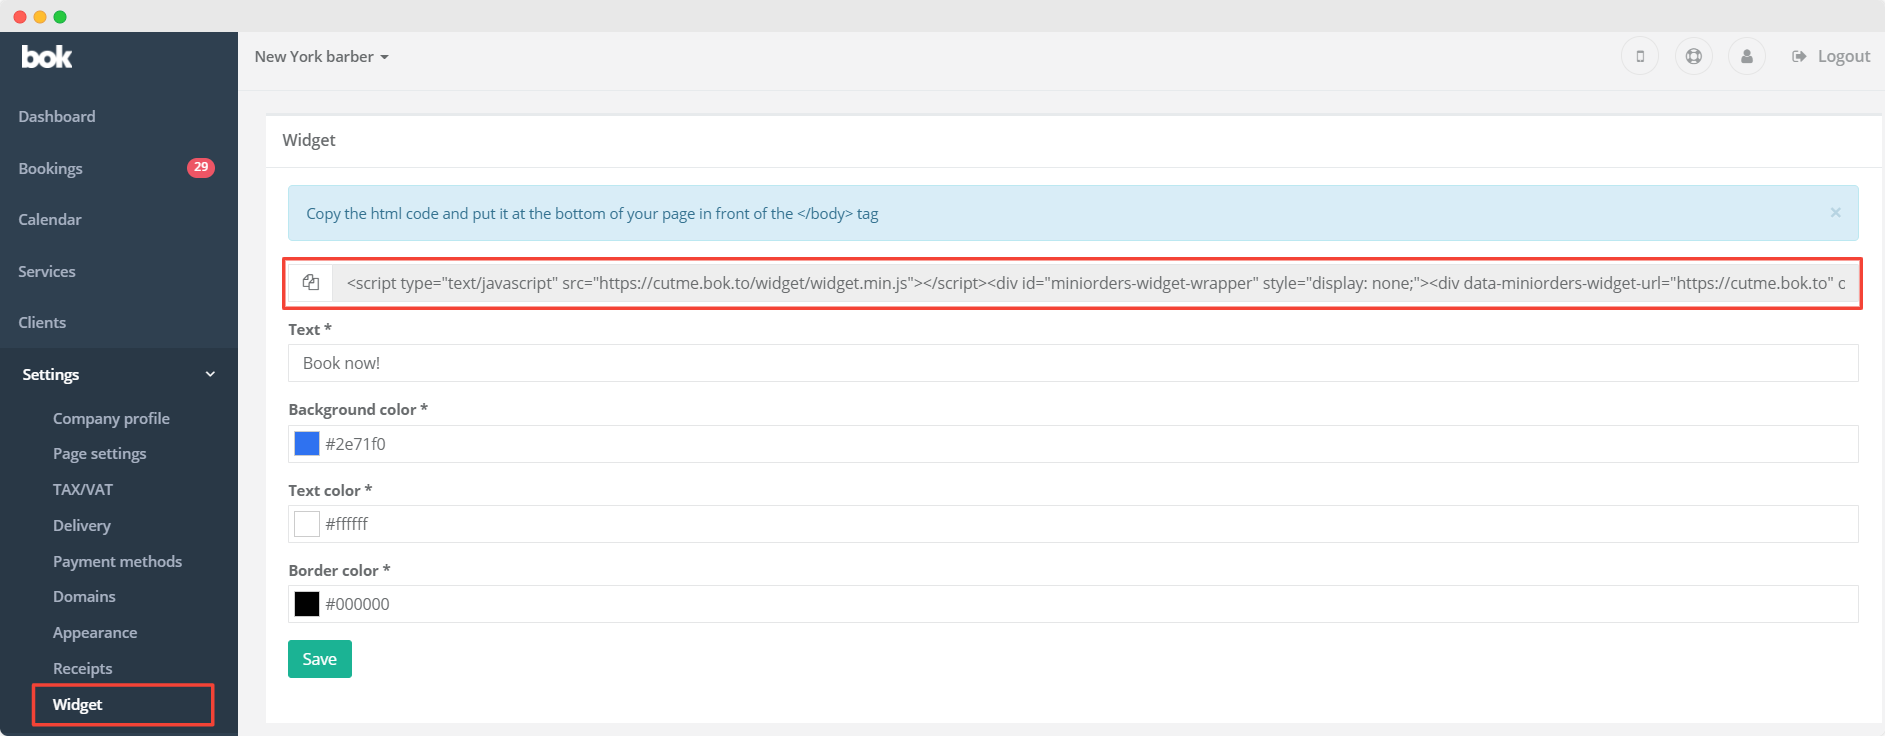Viewport: 1885px width, 736px height.
Task: Open TAX/VAT settings
Action: point(83,489)
